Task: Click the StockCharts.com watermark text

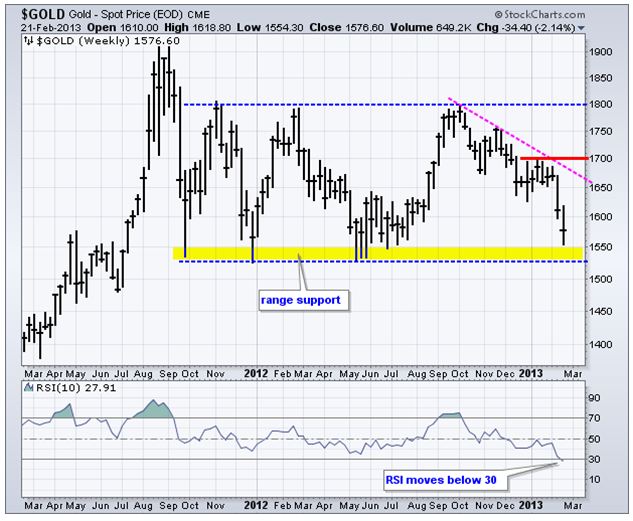Action: click(x=539, y=15)
